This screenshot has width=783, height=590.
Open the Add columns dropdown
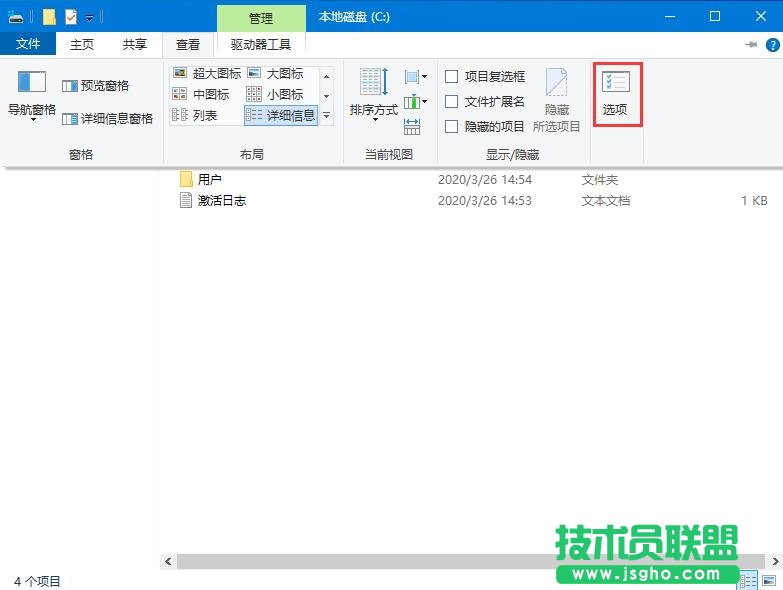click(416, 102)
